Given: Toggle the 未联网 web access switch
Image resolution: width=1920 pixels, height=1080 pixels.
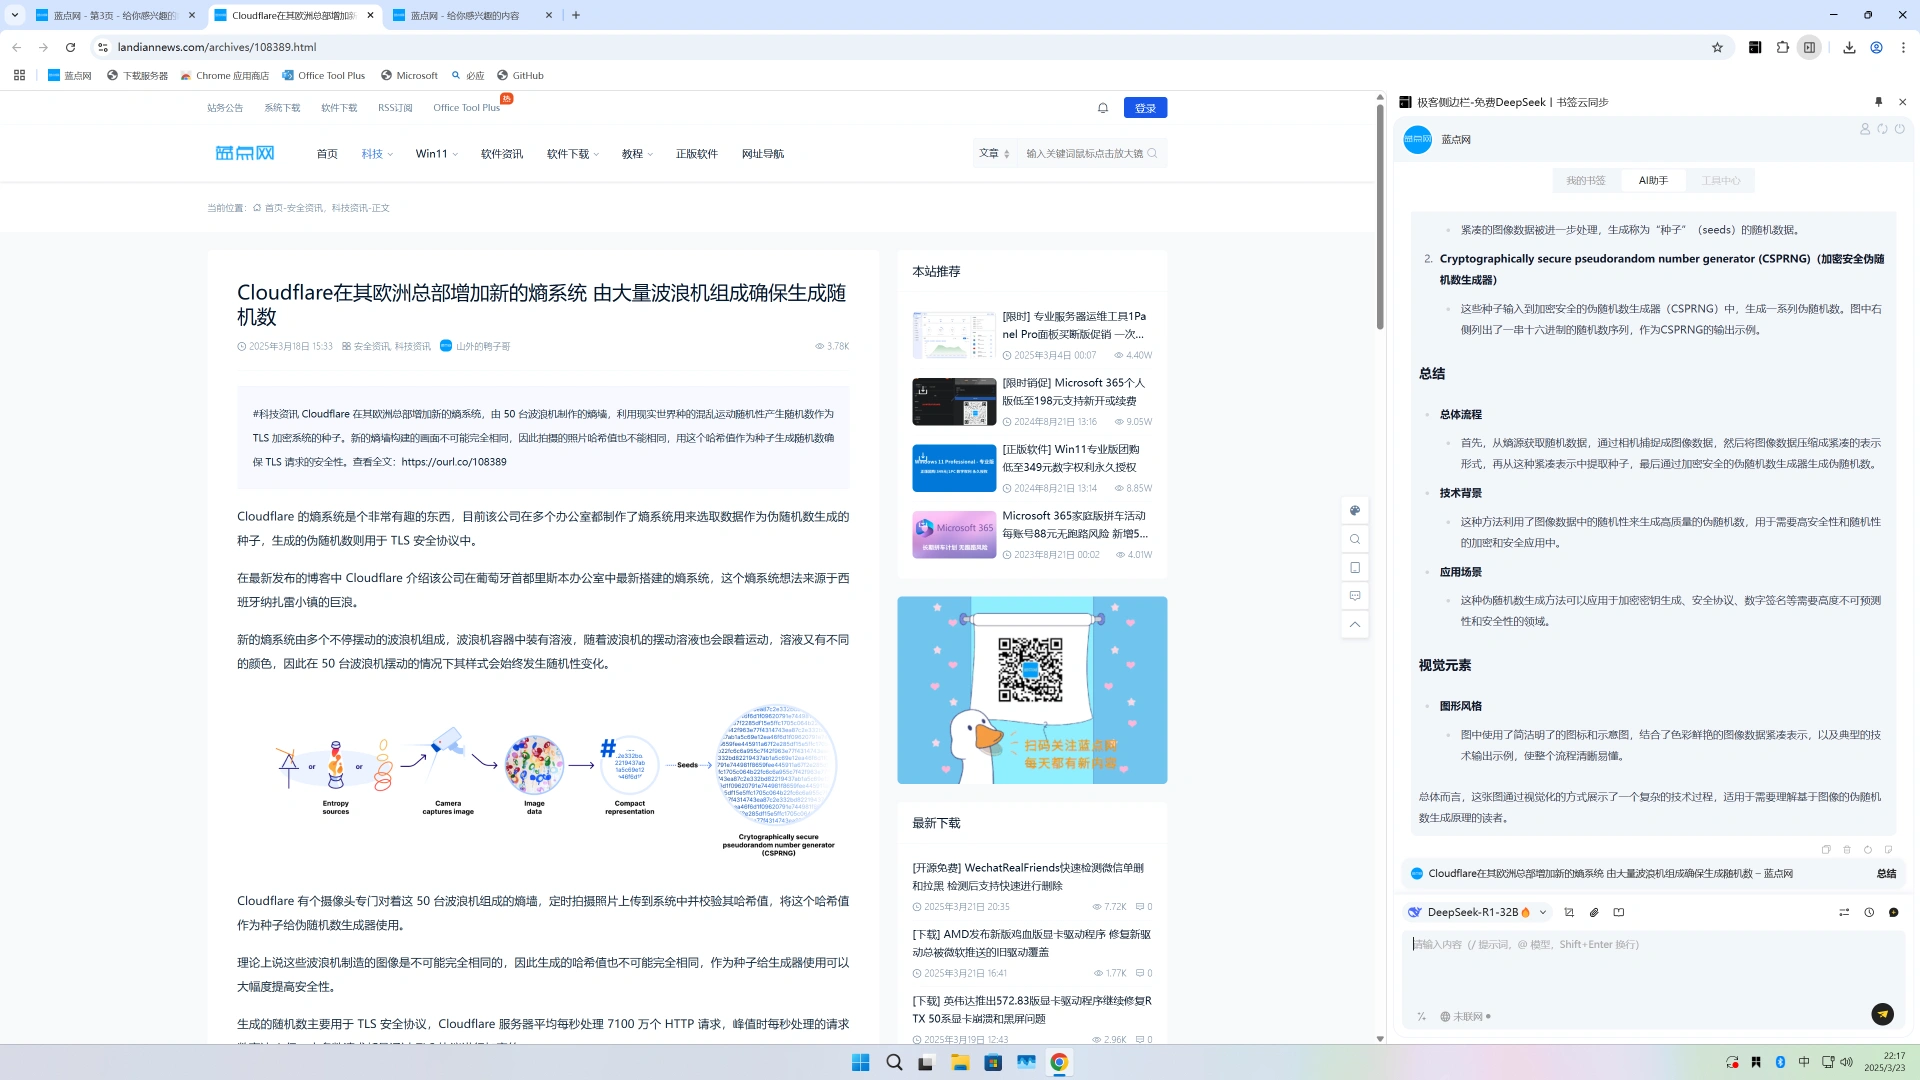Looking at the screenshot, I should [x=1465, y=1016].
